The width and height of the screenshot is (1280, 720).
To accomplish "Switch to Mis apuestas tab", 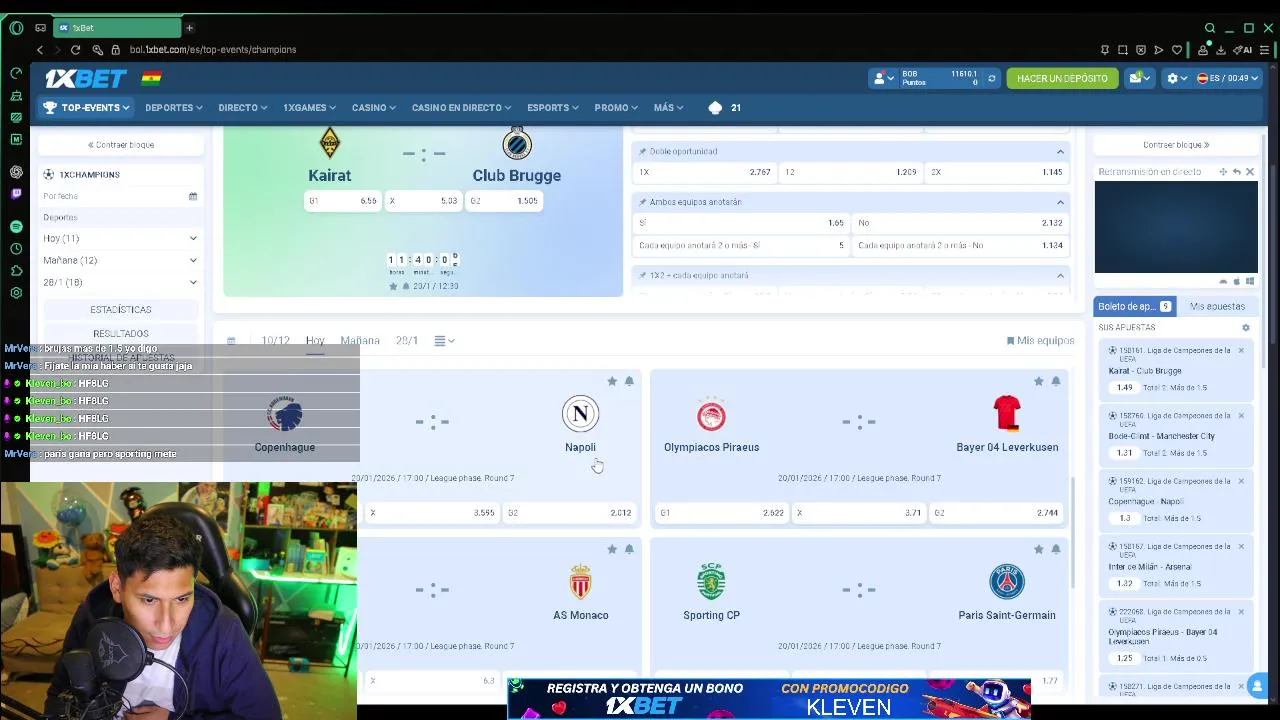I will [1217, 306].
